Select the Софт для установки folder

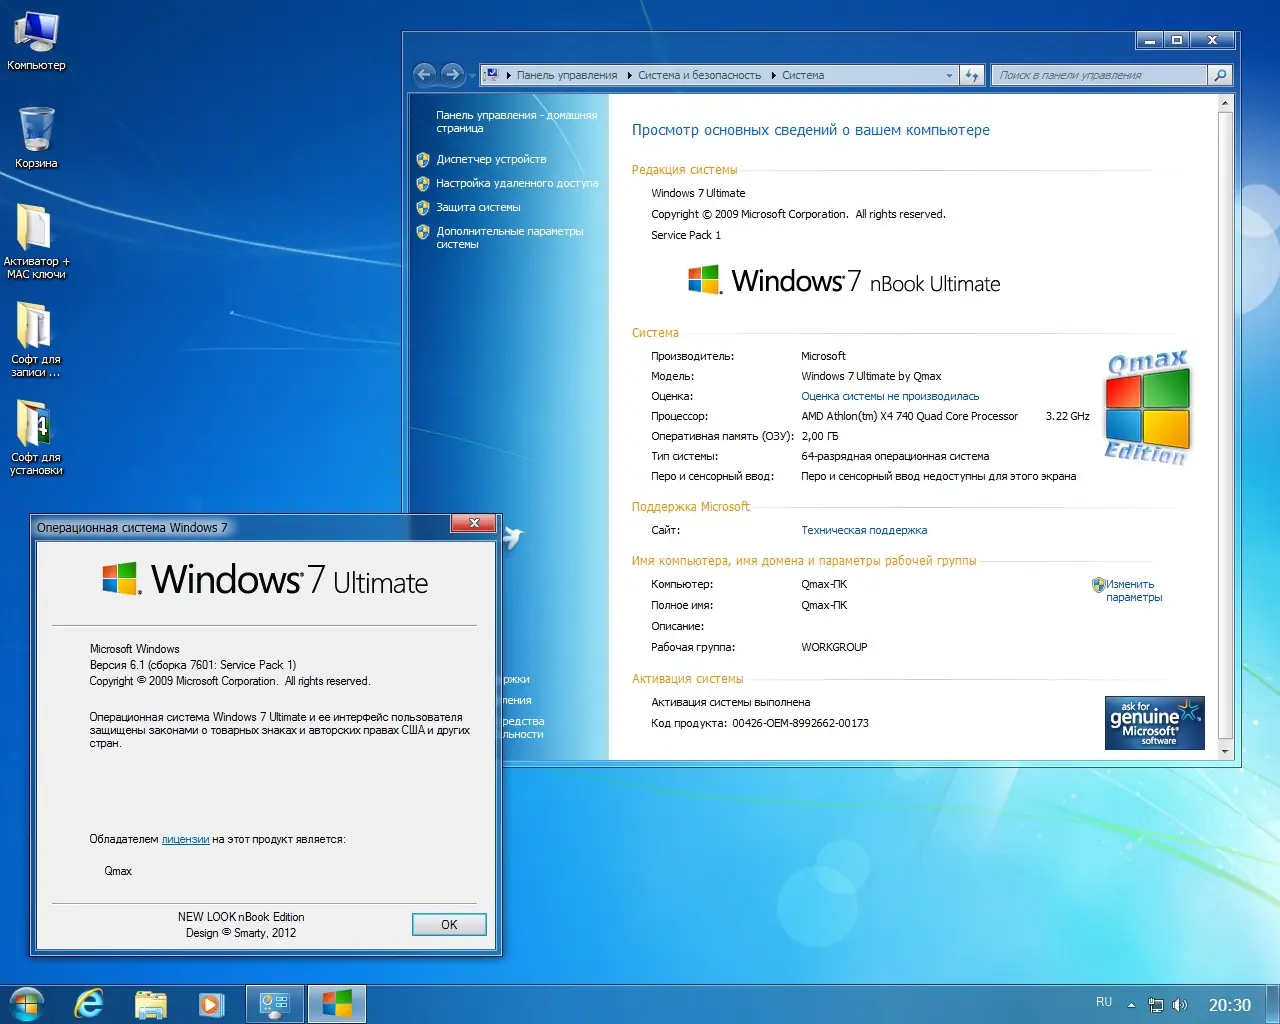point(36,436)
